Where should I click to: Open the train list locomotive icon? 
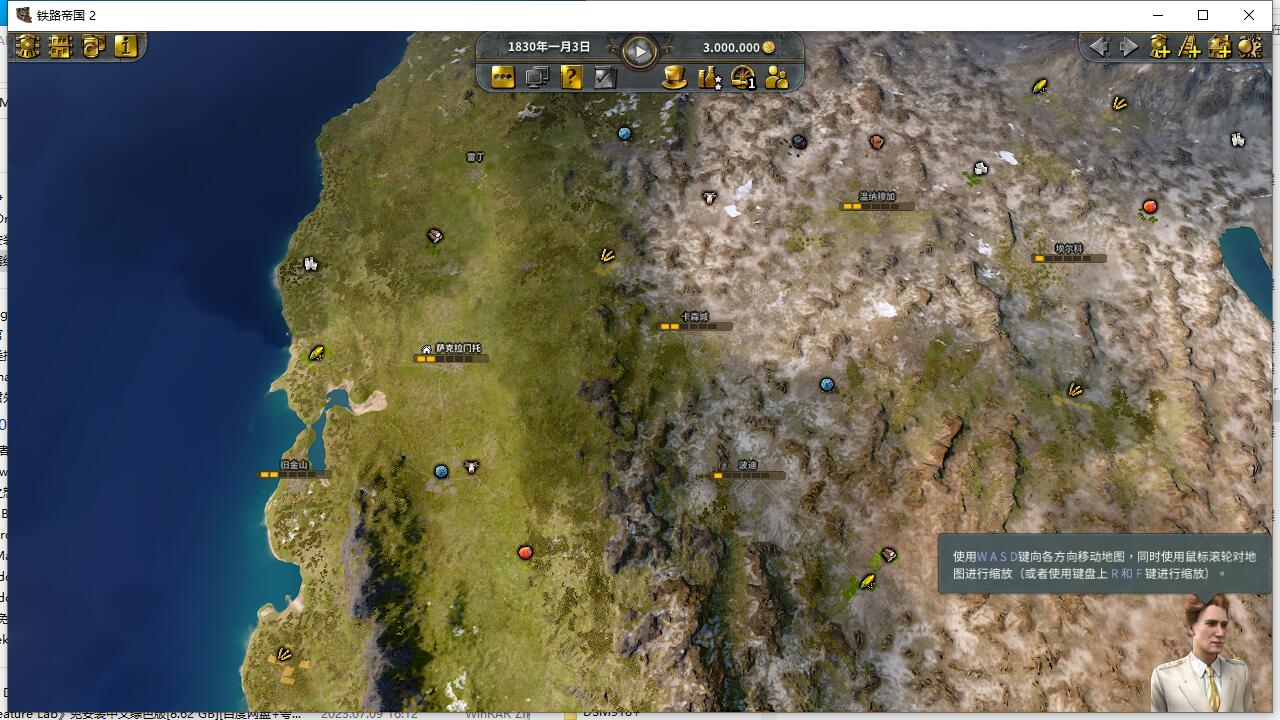point(28,46)
